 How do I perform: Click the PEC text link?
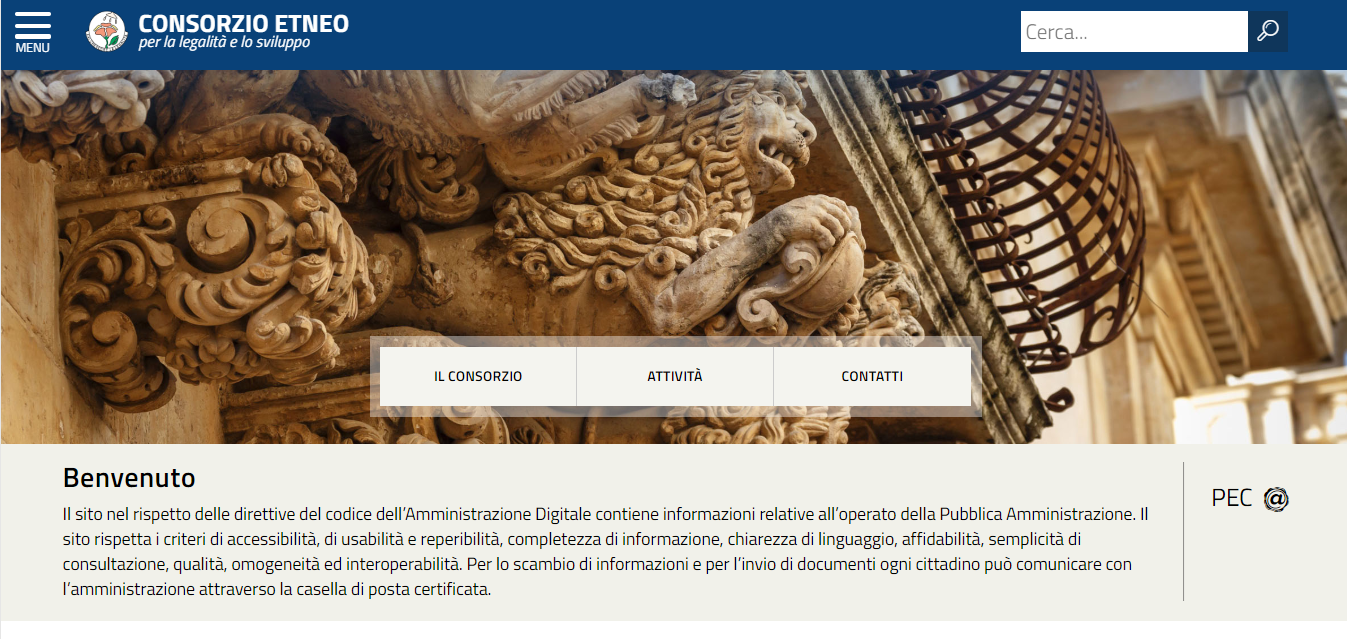(1231, 498)
